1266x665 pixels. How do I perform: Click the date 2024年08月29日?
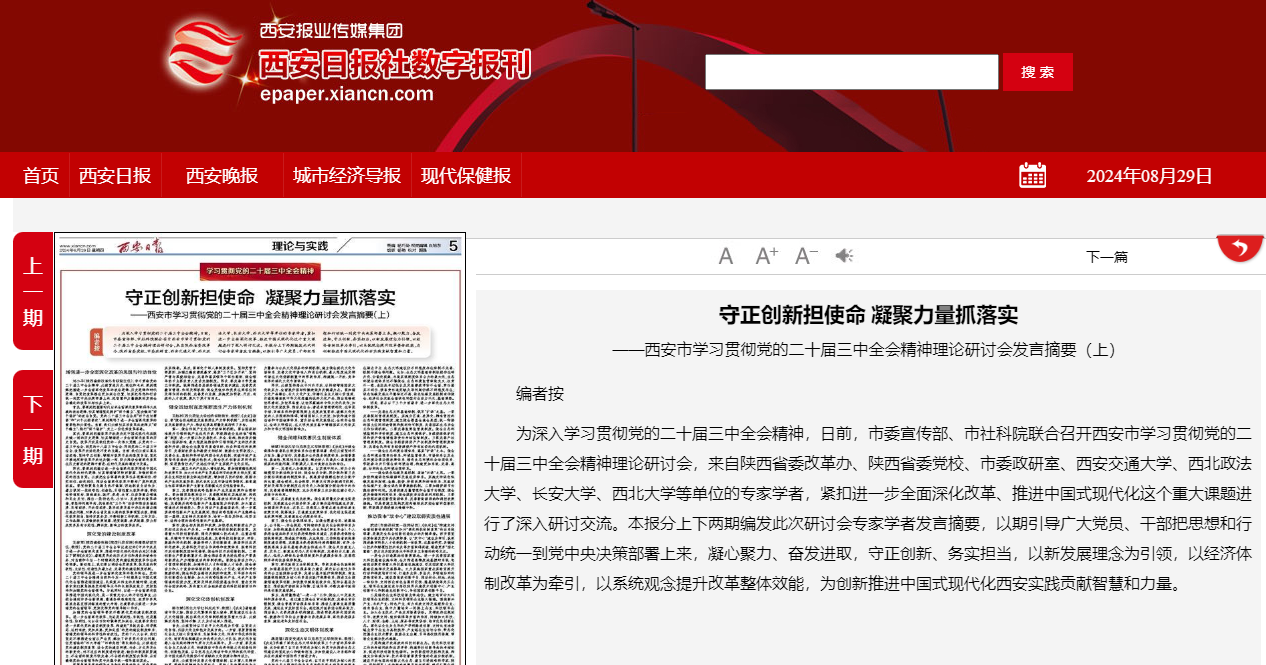tap(1149, 176)
